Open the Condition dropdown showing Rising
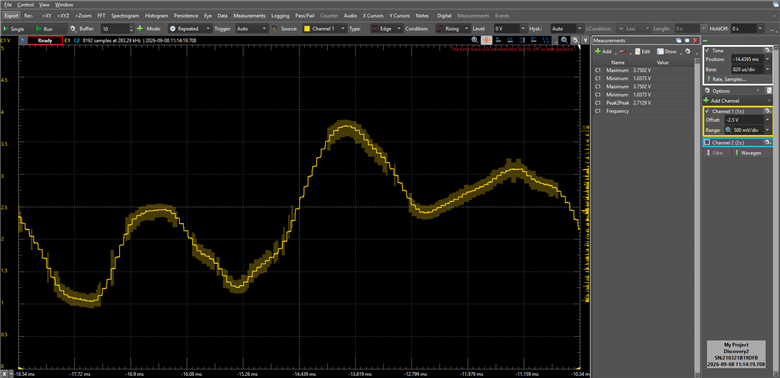Screen dimensions: 780x378 [452, 29]
